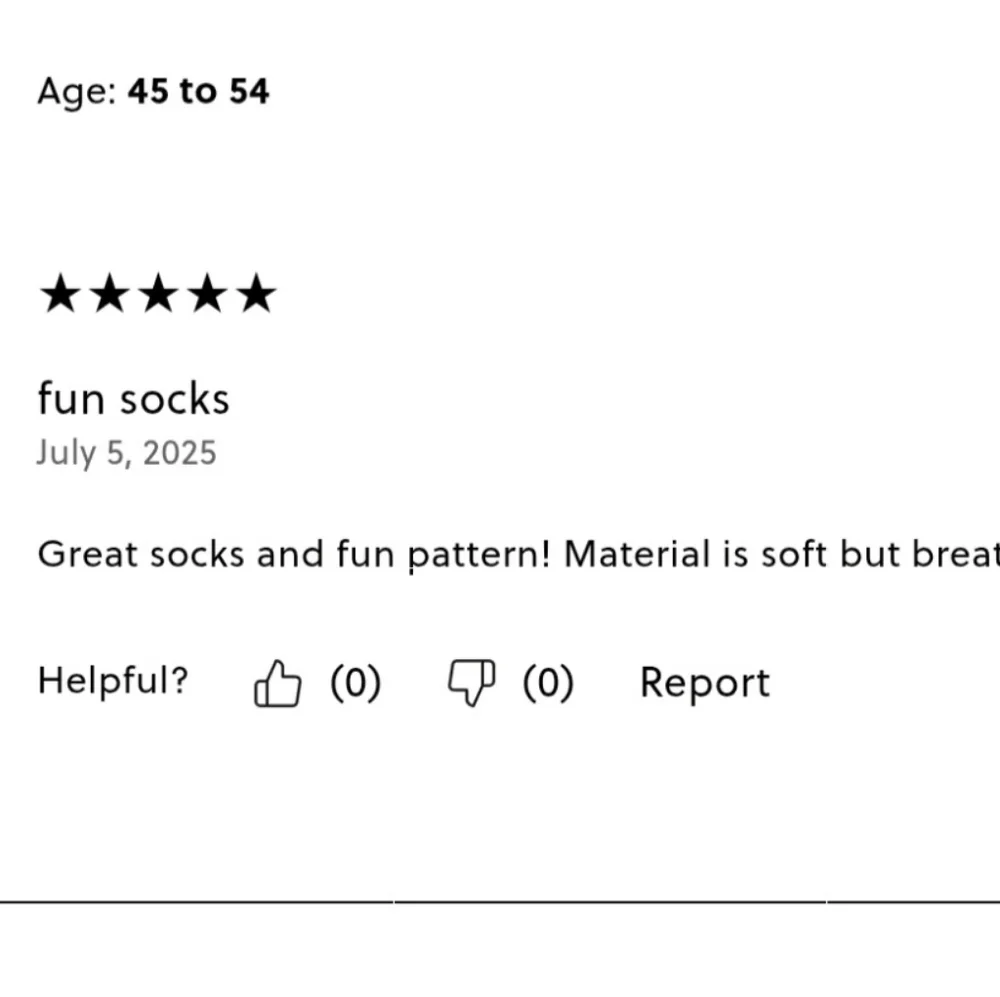Screen dimensions: 1000x997
Task: Select the "Age:" label text
Action: [77, 92]
